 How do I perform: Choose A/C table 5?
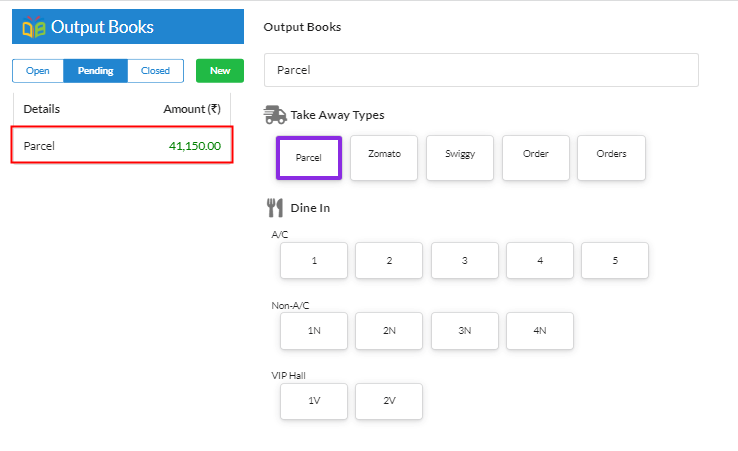point(615,260)
